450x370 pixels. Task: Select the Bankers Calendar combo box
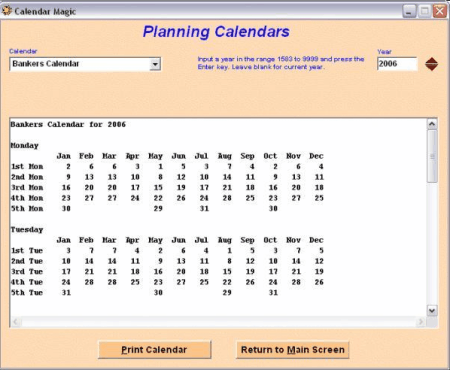pos(85,64)
